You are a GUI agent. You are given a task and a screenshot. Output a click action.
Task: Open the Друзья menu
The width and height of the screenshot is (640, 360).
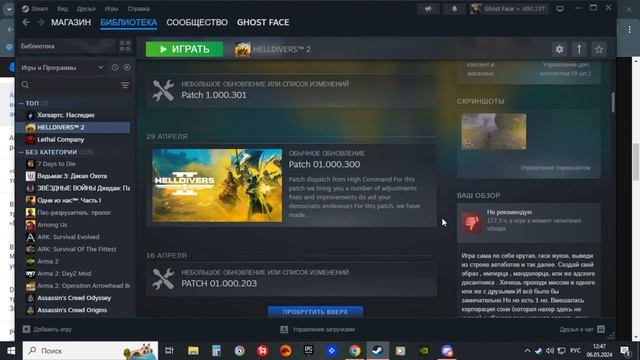pos(86,9)
